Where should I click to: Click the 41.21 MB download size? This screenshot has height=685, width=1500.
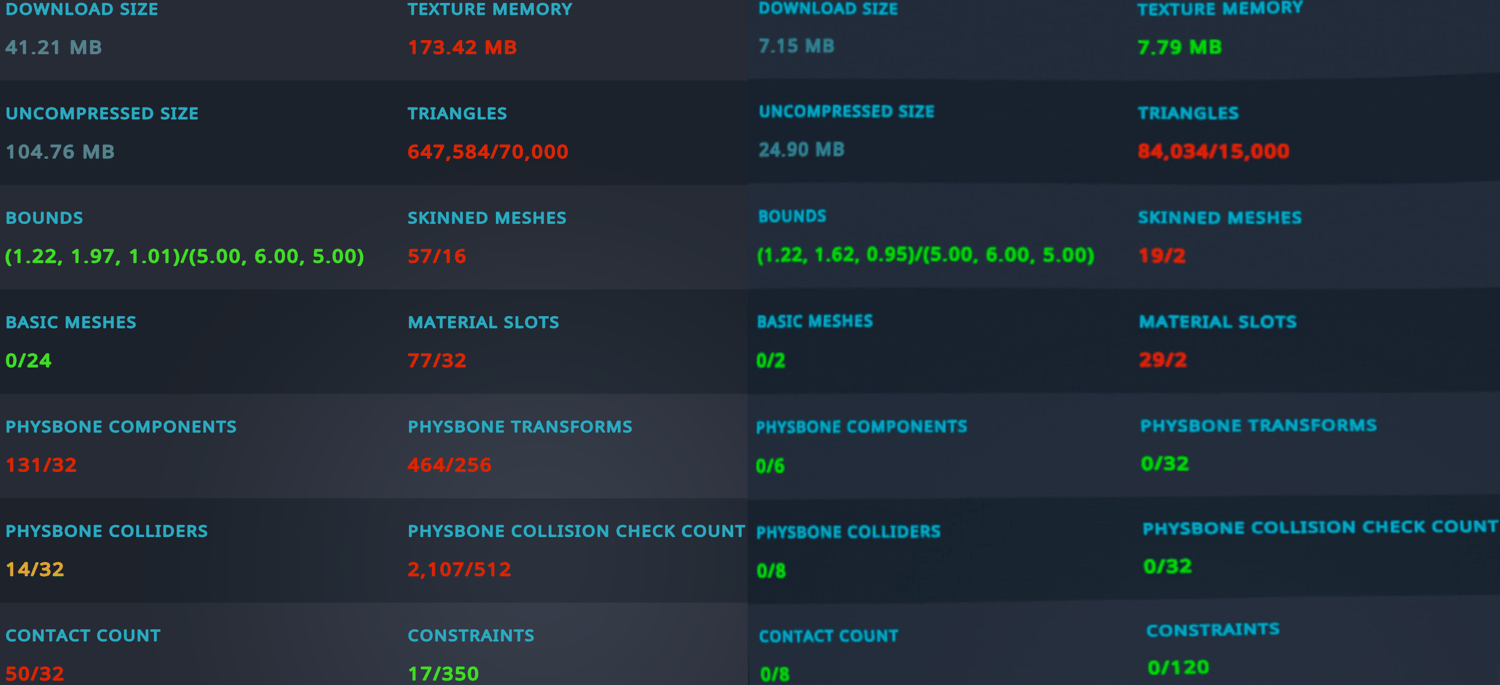53,47
